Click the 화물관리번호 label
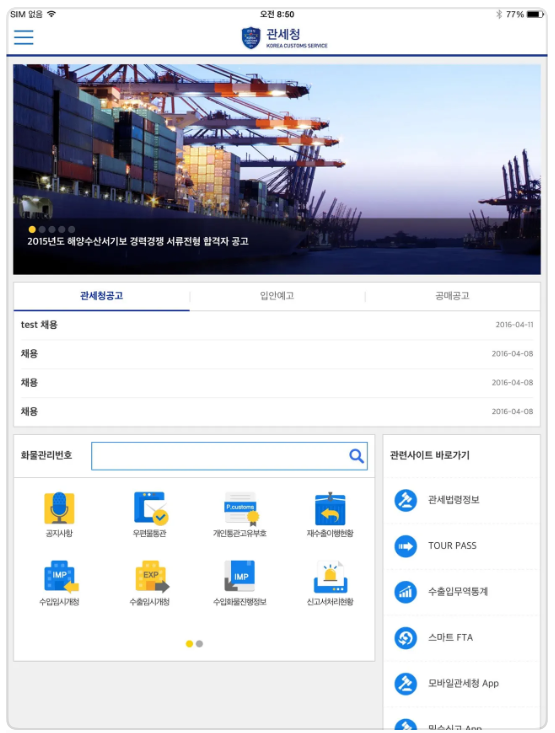This screenshot has height=733, width=555. pos(46,455)
